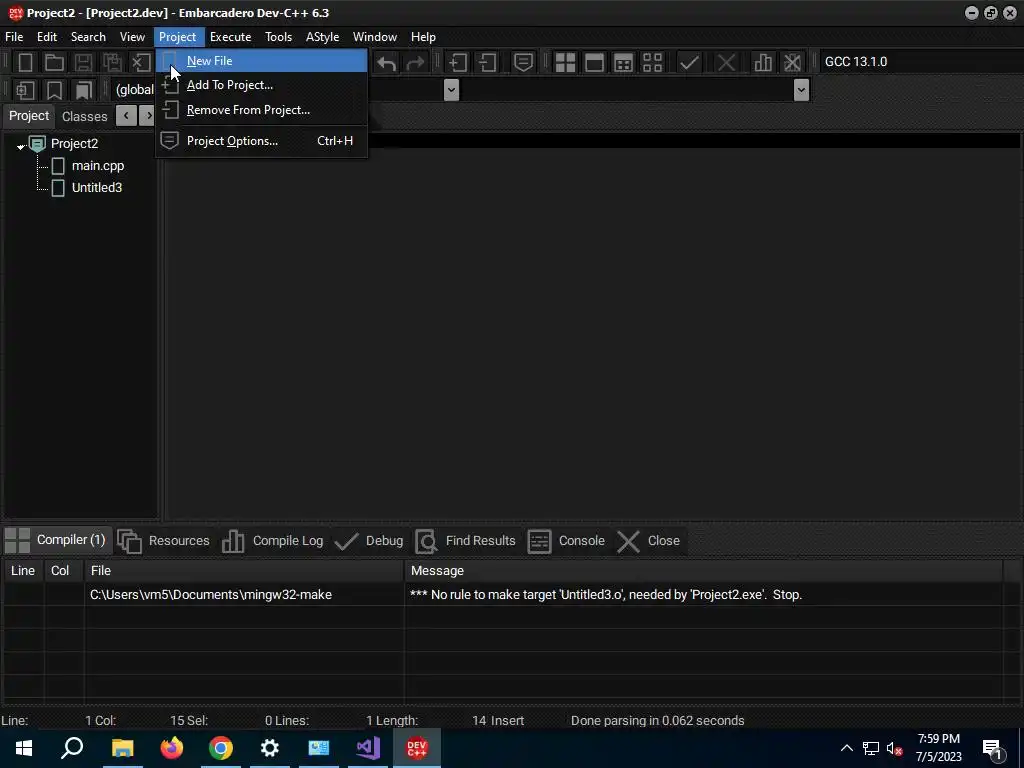Switch to the Console bottom tab

coord(566,541)
